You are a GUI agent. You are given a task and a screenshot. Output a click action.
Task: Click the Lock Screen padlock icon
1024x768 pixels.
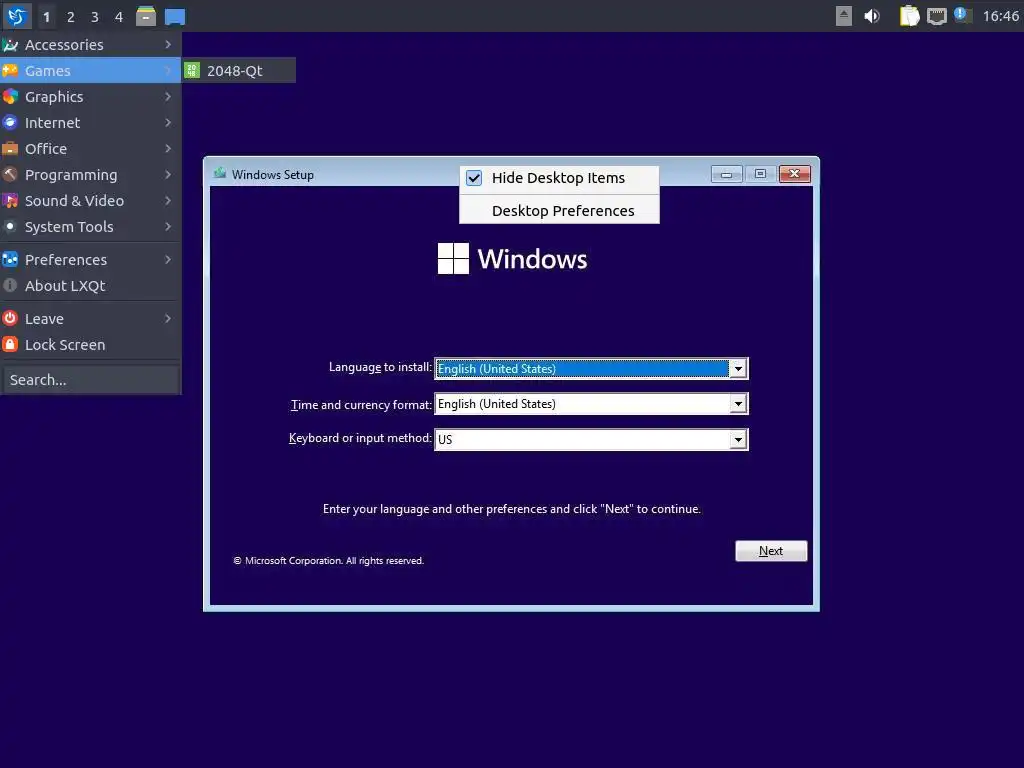tap(10, 344)
